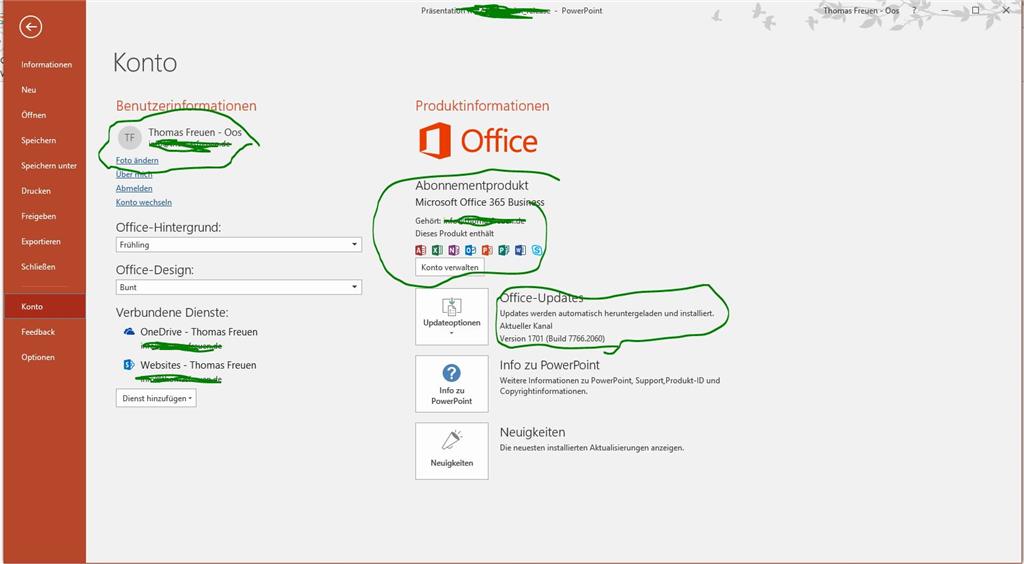
Task: Open help via title bar question mark
Action: tap(914, 10)
